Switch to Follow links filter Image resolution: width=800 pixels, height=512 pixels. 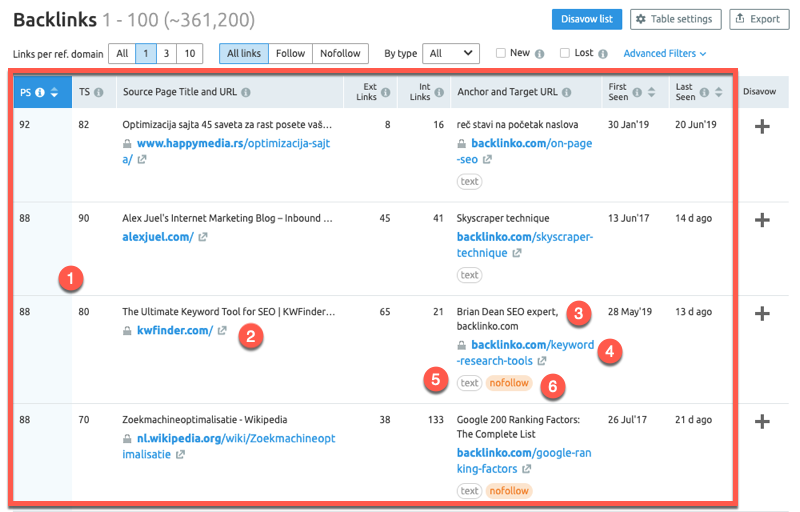[x=290, y=53]
